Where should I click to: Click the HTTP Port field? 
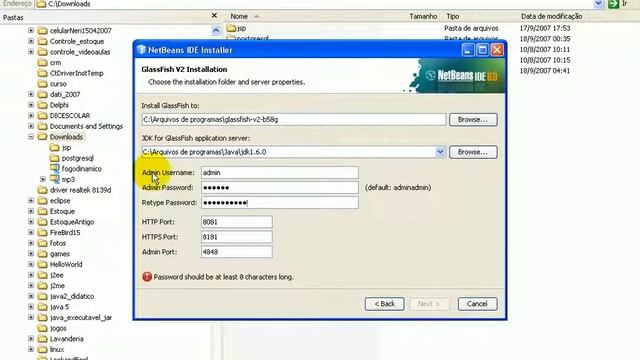[237, 222]
